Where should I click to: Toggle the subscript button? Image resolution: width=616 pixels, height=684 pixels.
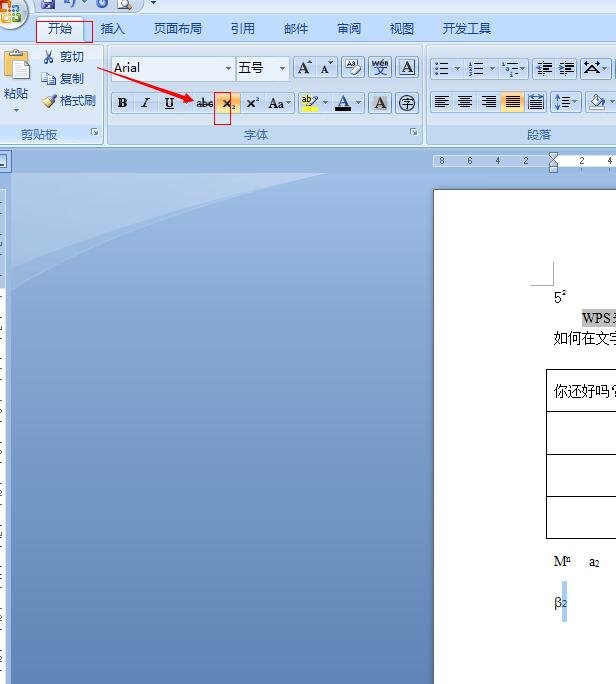tap(228, 103)
